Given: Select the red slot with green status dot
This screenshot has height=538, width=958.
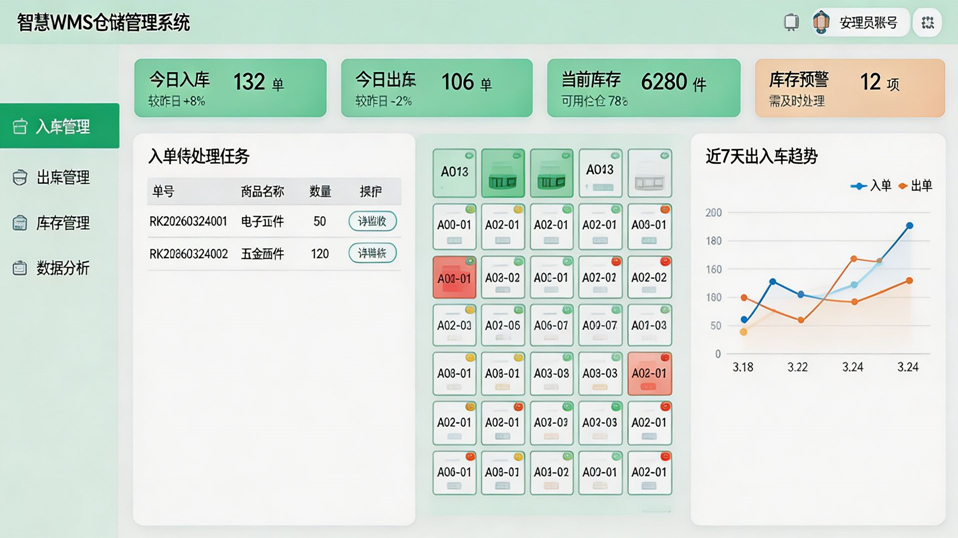Looking at the screenshot, I should (x=455, y=277).
